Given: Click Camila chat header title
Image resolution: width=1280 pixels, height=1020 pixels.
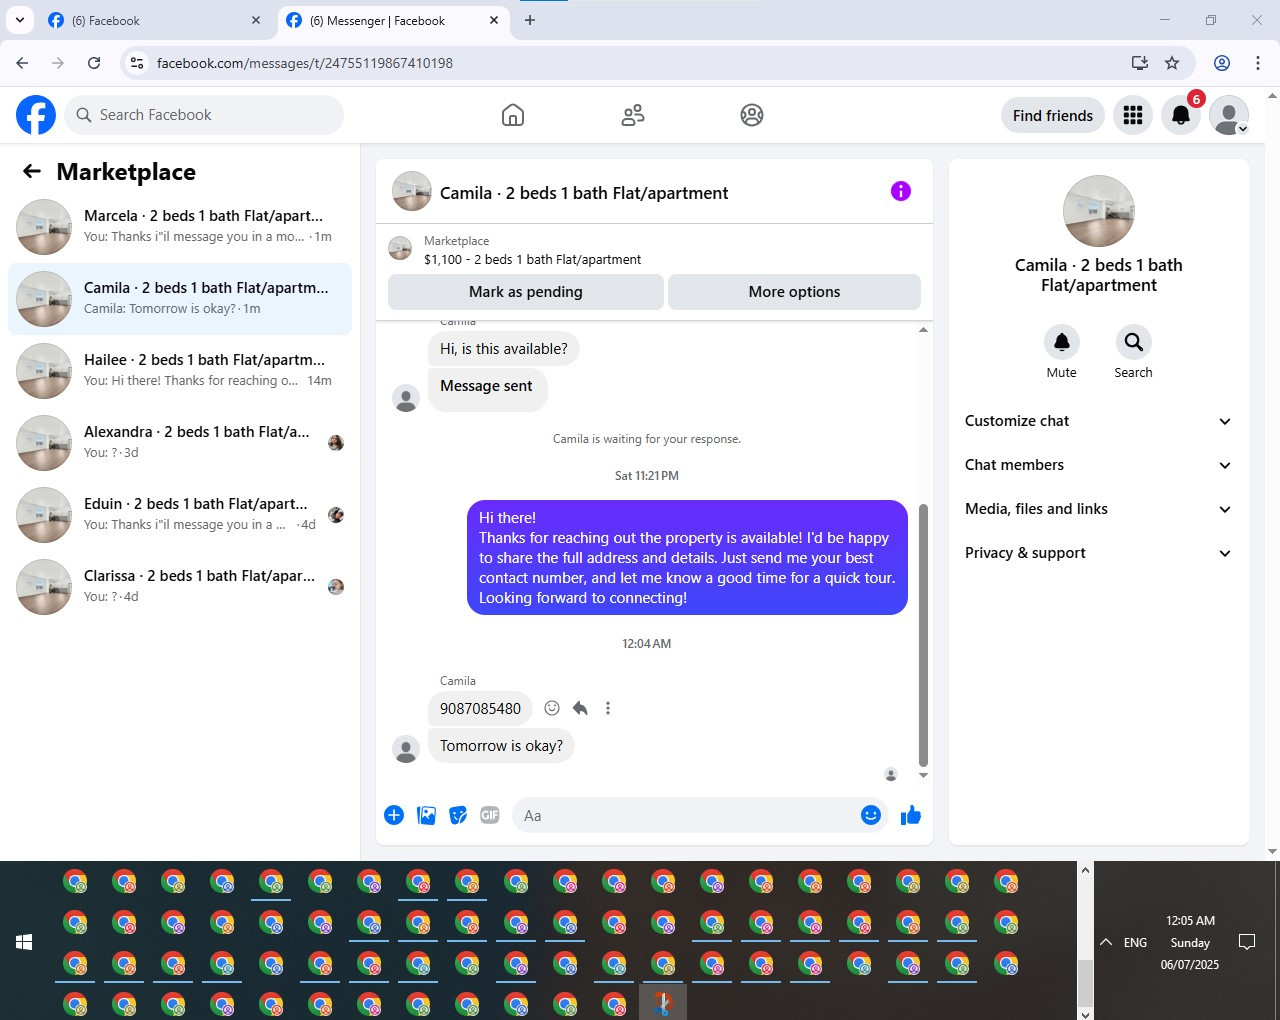Looking at the screenshot, I should (584, 193).
